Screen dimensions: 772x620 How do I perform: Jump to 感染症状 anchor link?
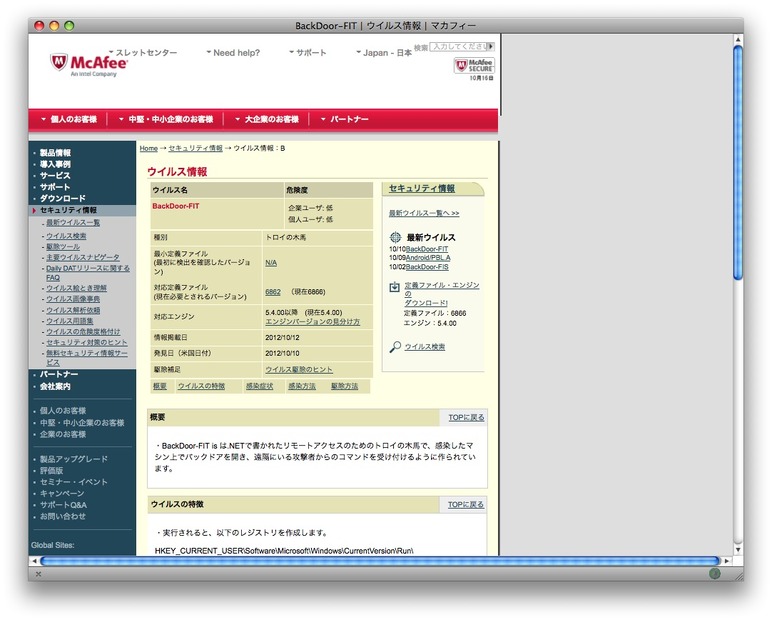259,386
